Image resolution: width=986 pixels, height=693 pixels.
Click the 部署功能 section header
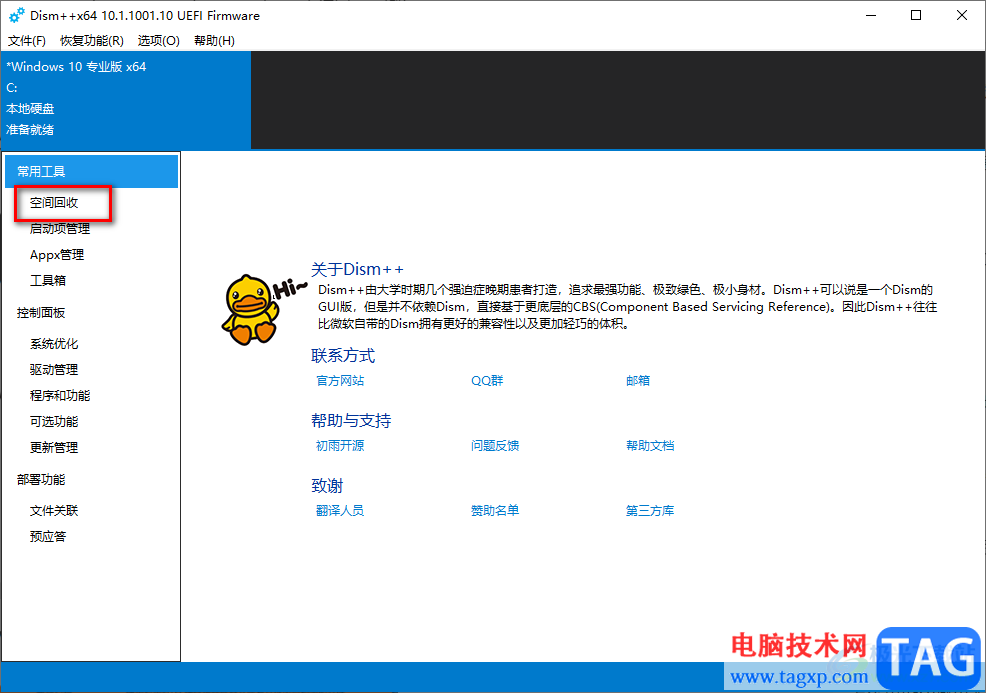[41, 479]
